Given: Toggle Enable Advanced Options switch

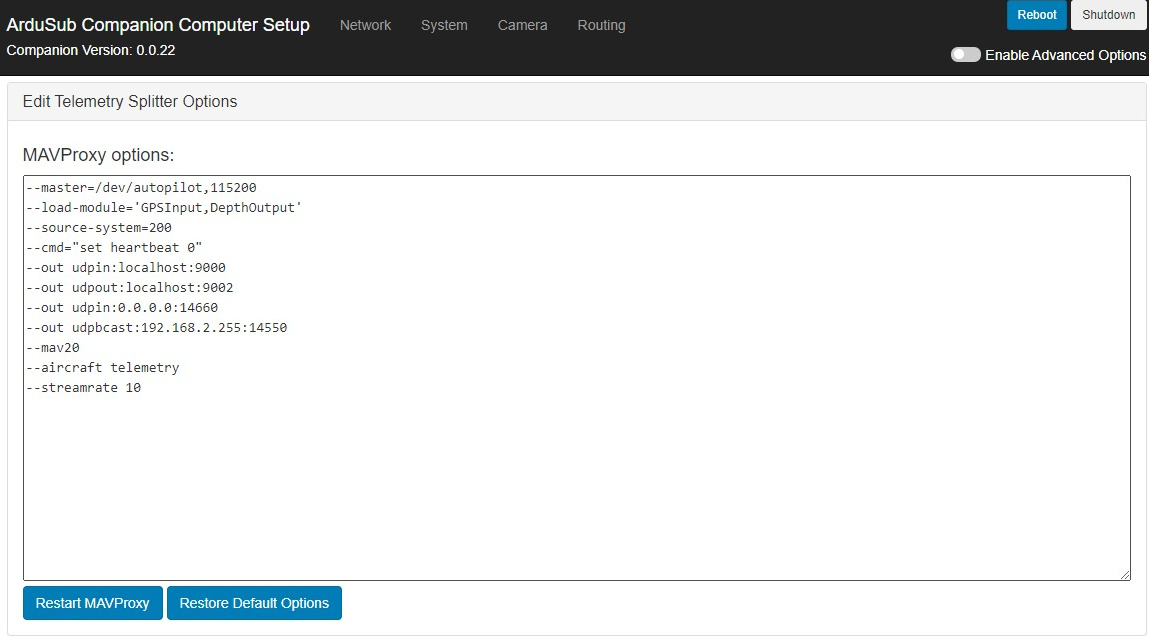Looking at the screenshot, I should point(965,55).
